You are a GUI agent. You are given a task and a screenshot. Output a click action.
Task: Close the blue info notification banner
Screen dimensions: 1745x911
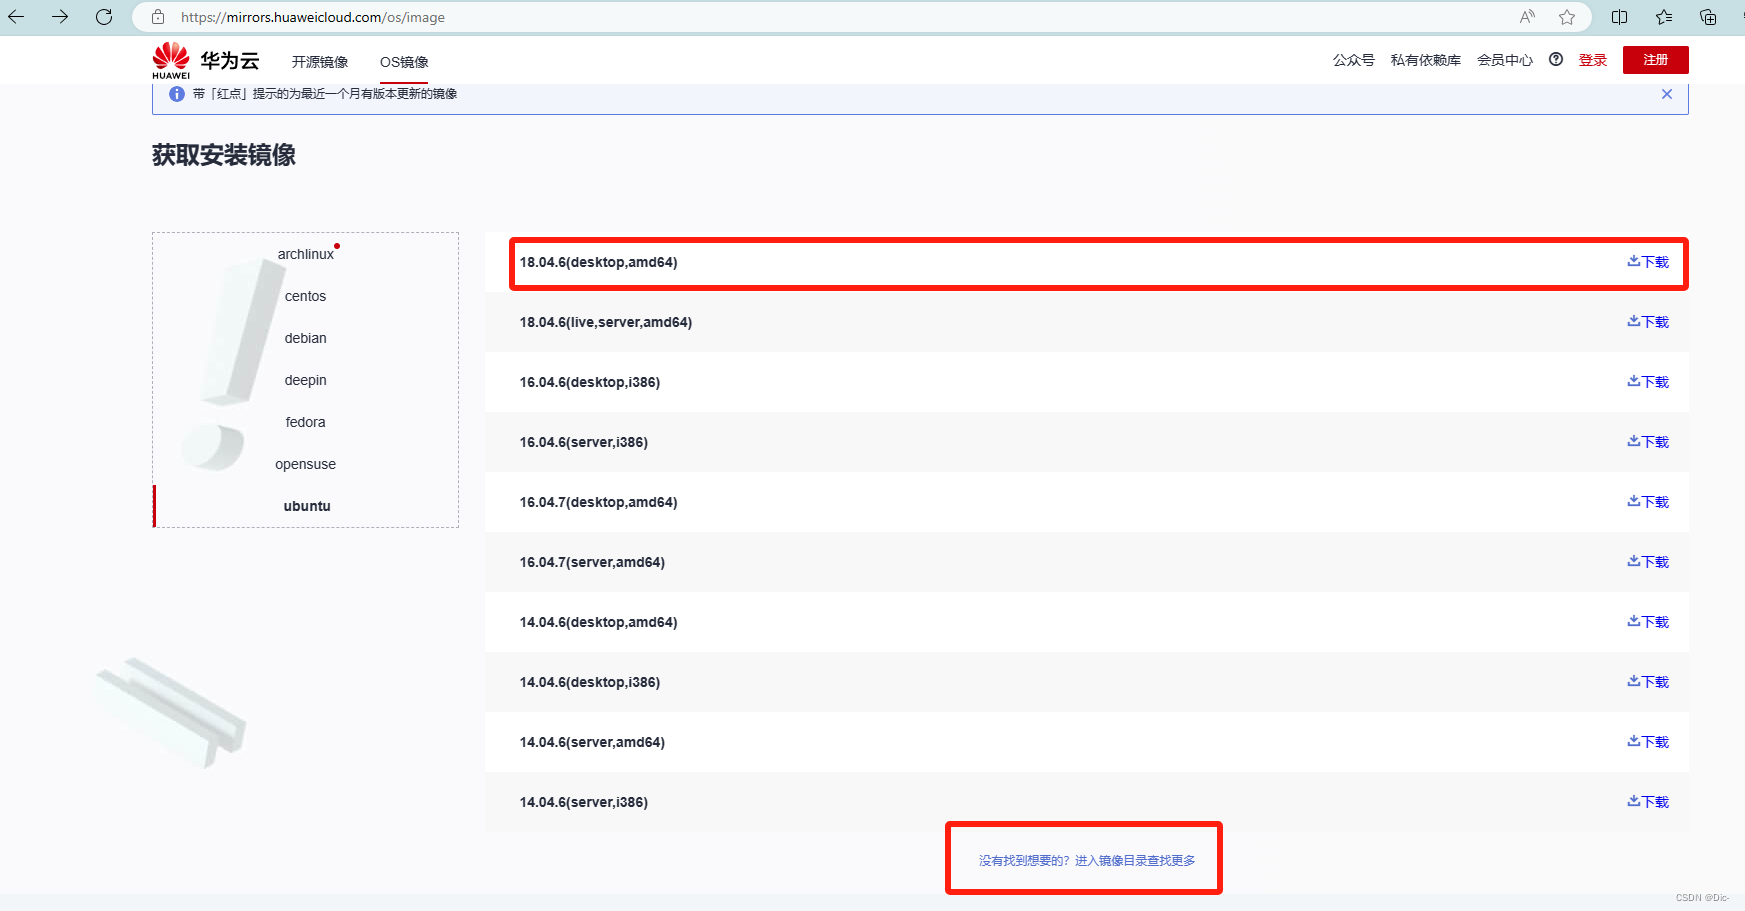point(1667,94)
